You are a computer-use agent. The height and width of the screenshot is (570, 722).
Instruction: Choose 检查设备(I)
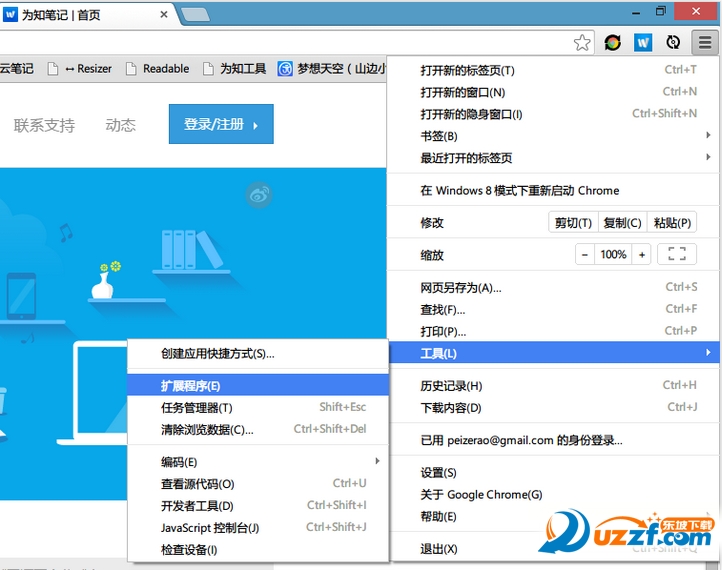[x=258, y=550]
